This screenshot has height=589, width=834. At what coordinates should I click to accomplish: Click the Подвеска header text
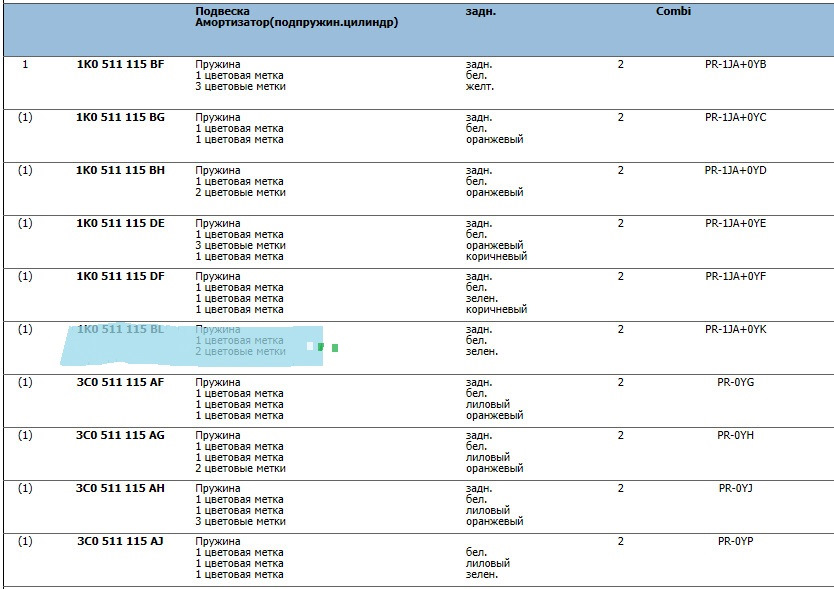pos(222,11)
